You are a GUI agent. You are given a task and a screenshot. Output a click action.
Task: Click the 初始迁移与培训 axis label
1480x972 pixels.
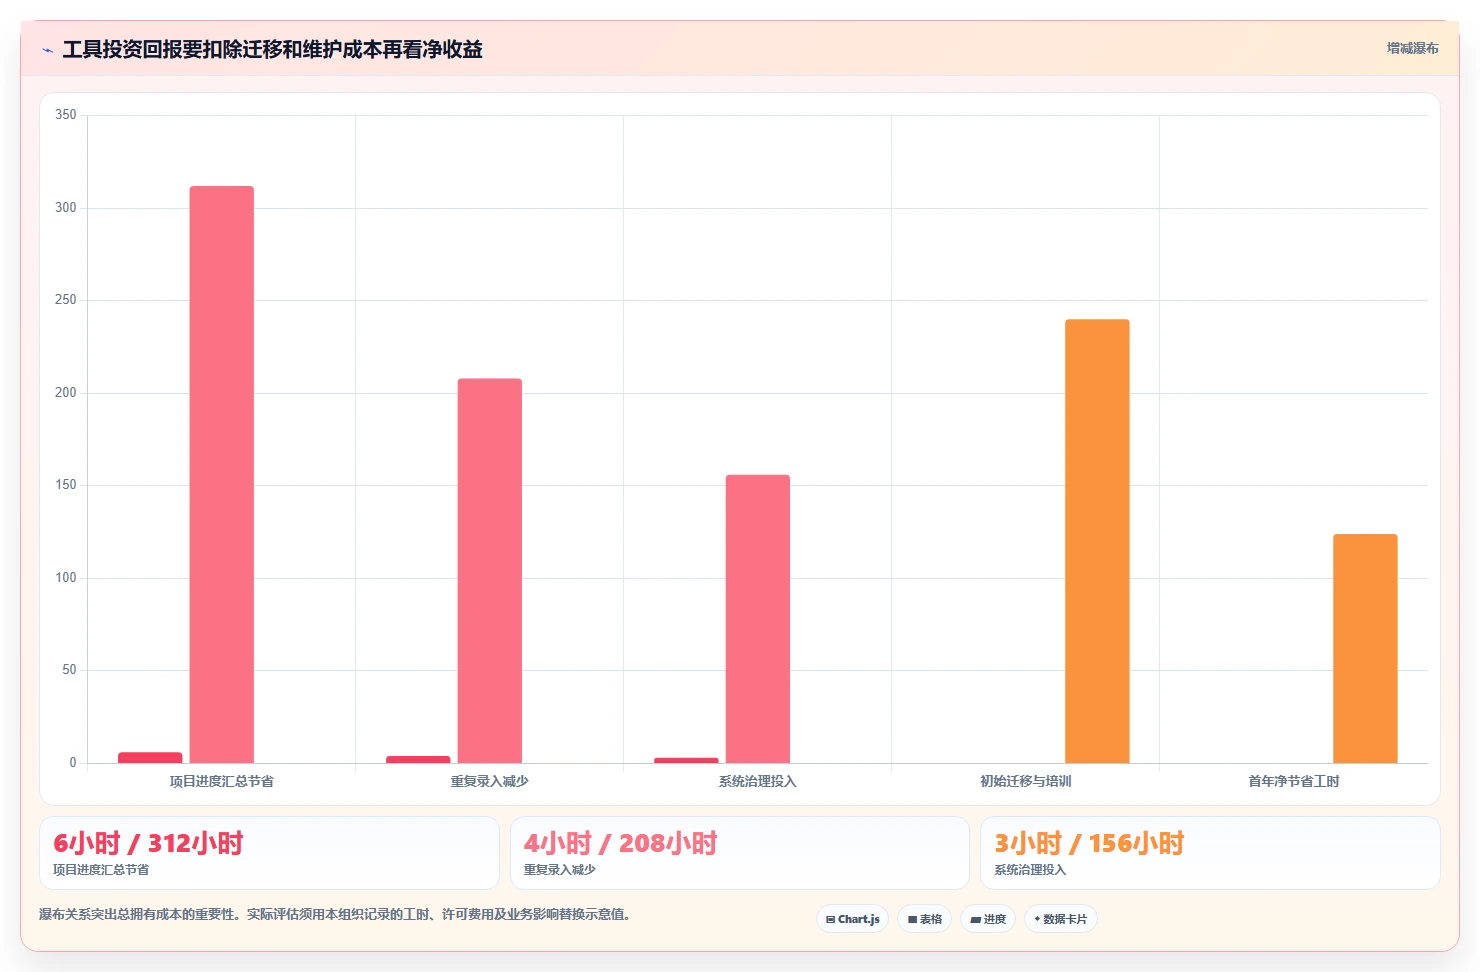1025,782
